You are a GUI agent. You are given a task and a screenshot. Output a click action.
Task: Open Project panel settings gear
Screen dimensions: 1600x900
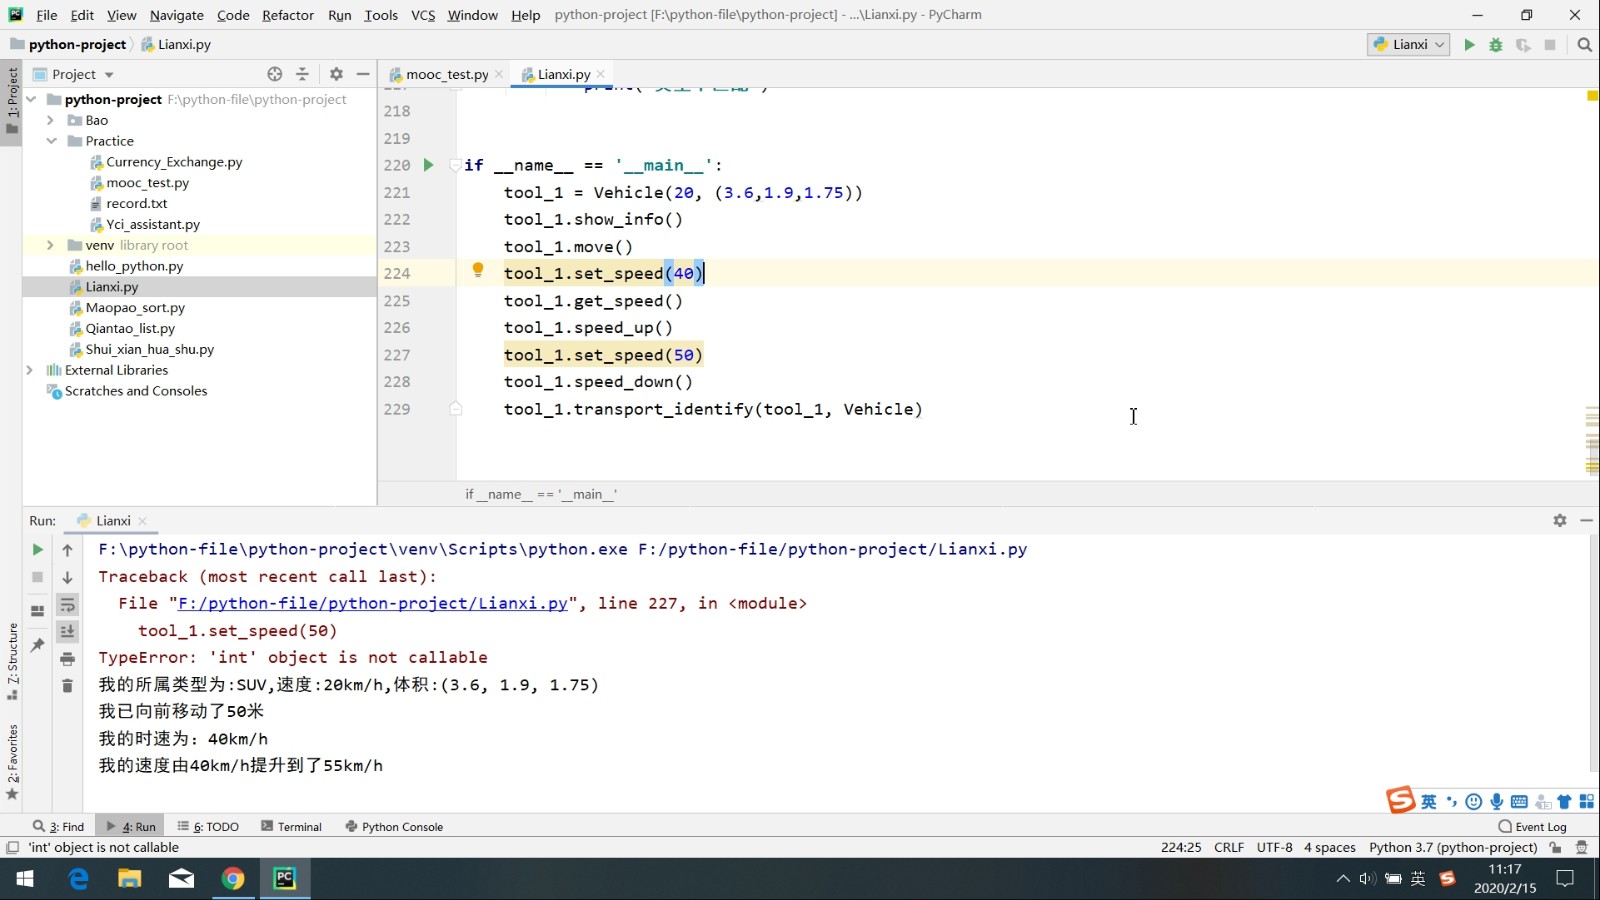click(336, 74)
